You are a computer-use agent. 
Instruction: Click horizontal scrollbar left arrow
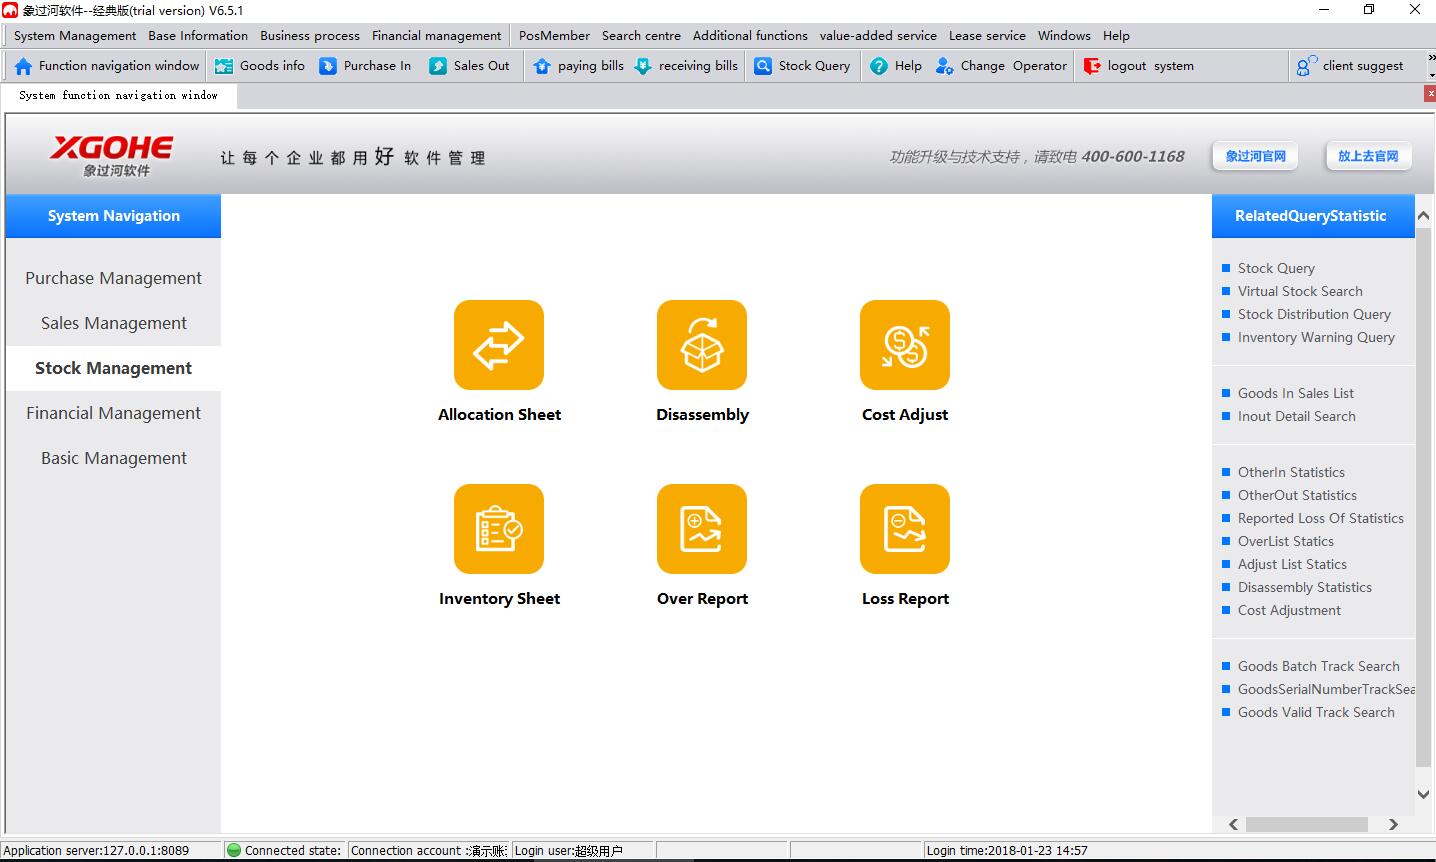tap(1234, 825)
